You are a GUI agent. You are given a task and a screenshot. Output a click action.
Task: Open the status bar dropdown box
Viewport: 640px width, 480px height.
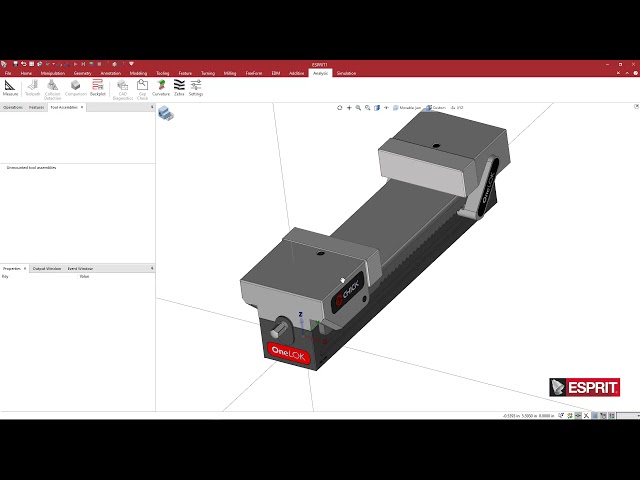(628, 416)
